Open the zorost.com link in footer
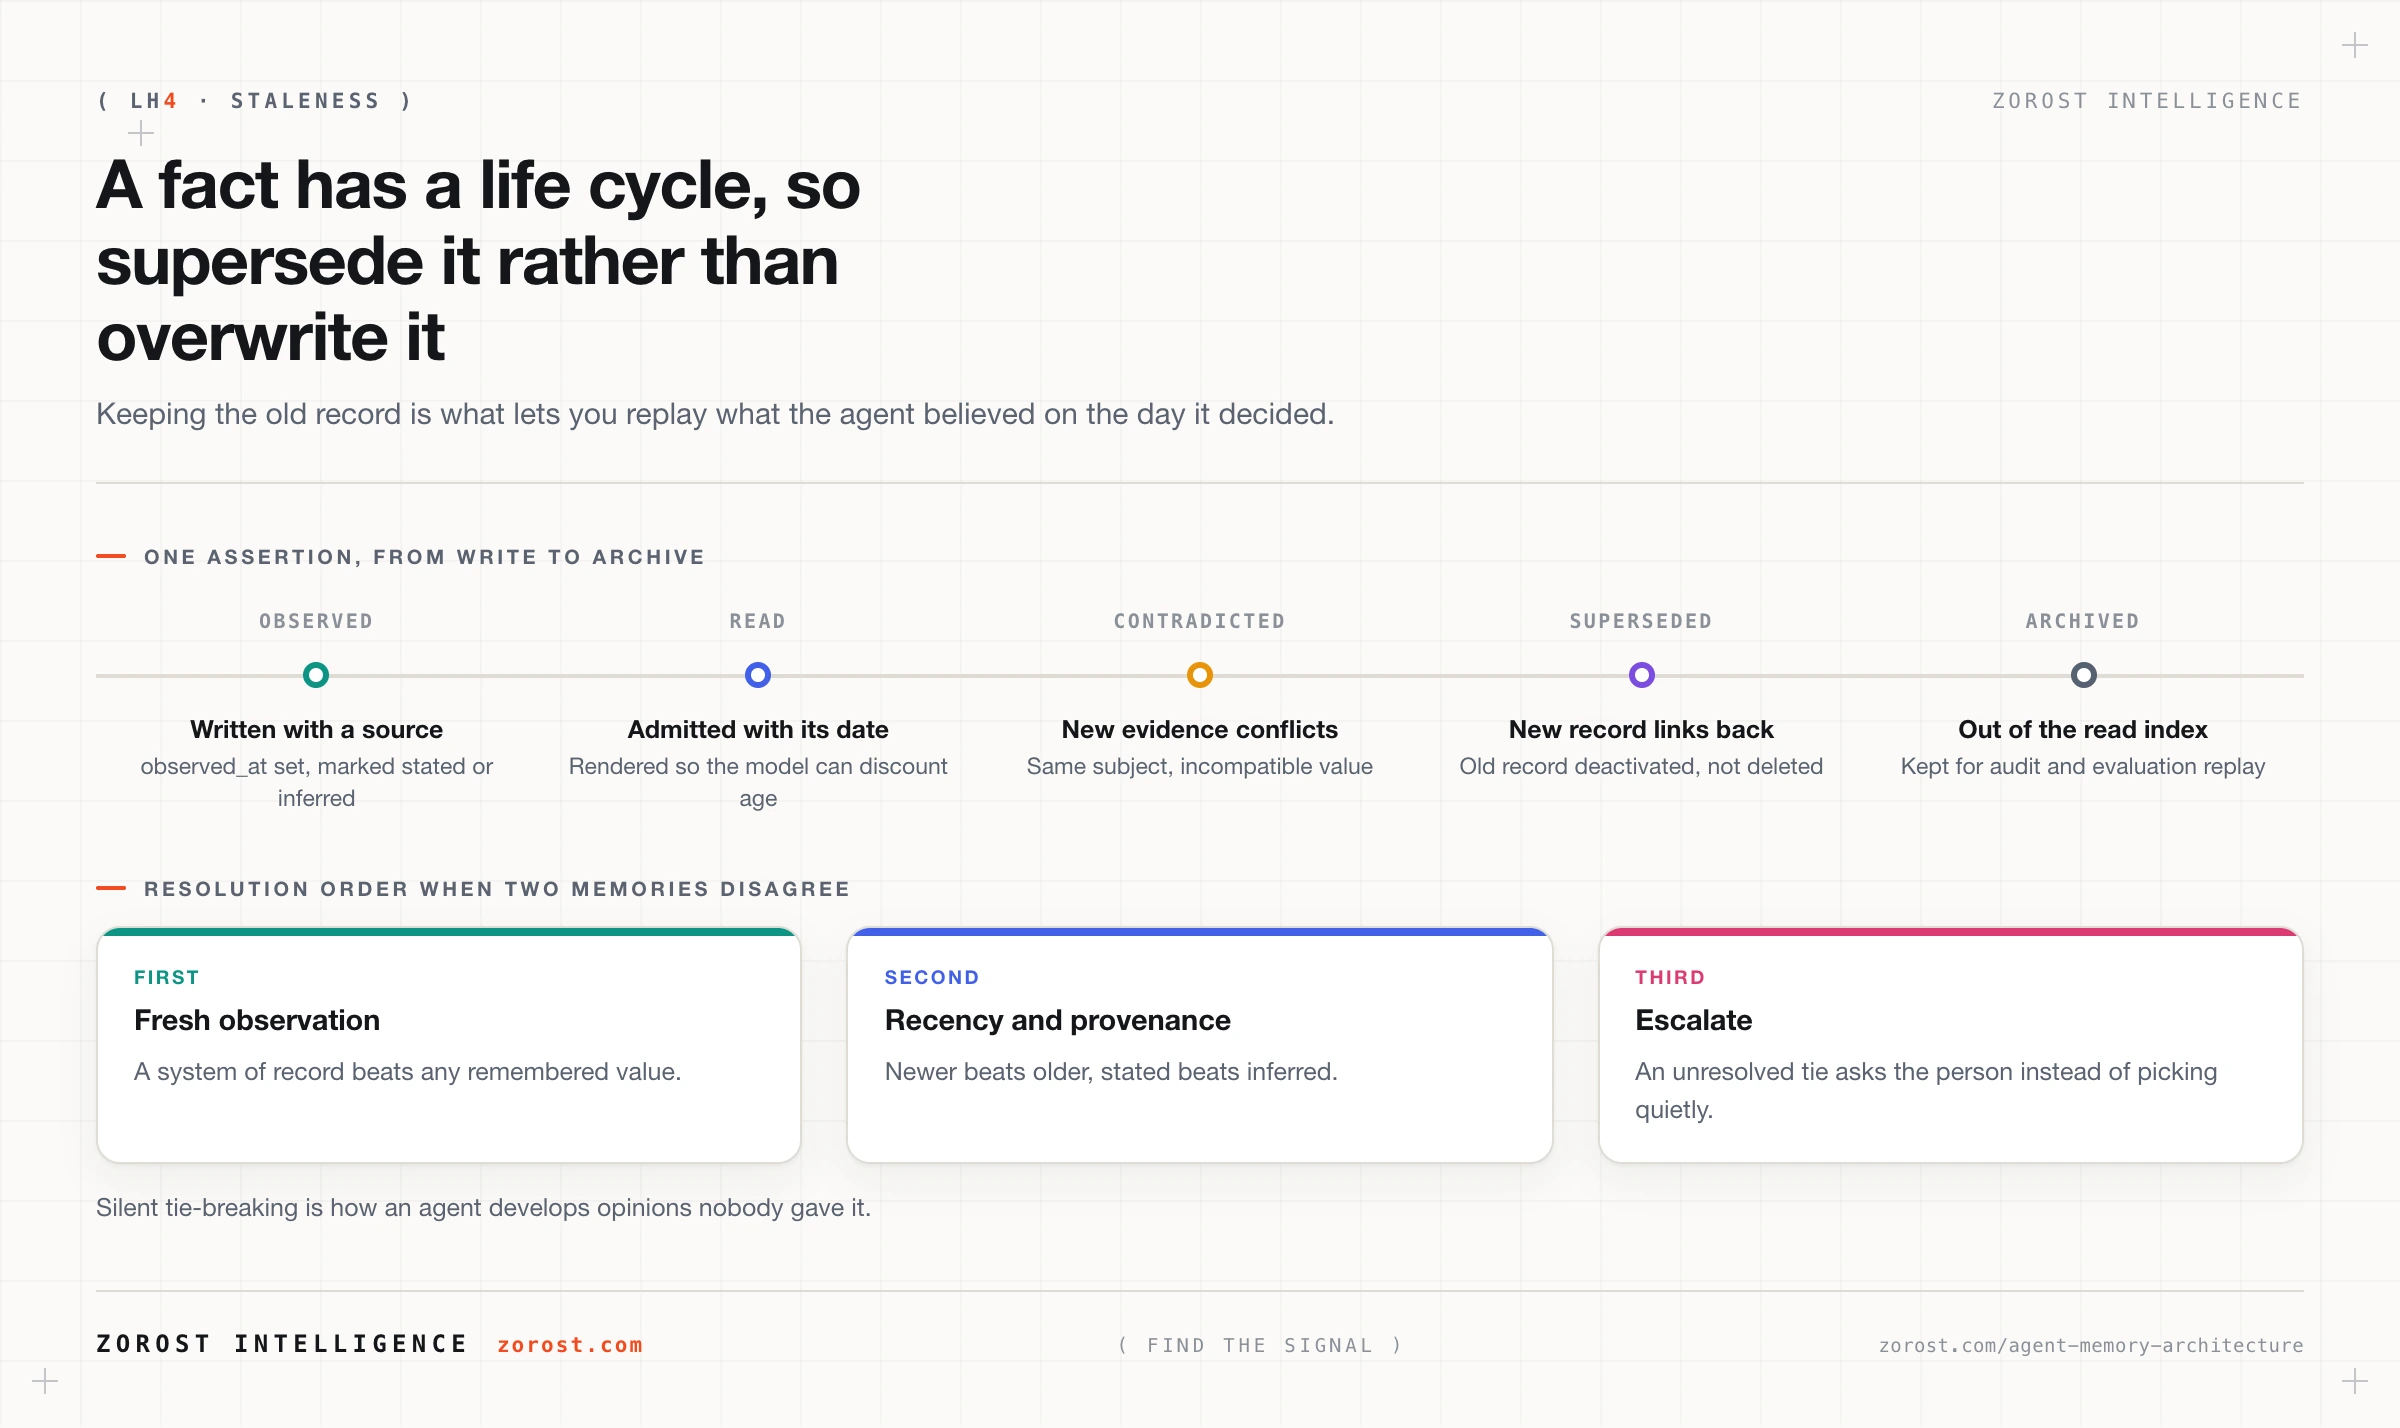Viewport: 2400px width, 1428px height. pyautogui.click(x=570, y=1345)
